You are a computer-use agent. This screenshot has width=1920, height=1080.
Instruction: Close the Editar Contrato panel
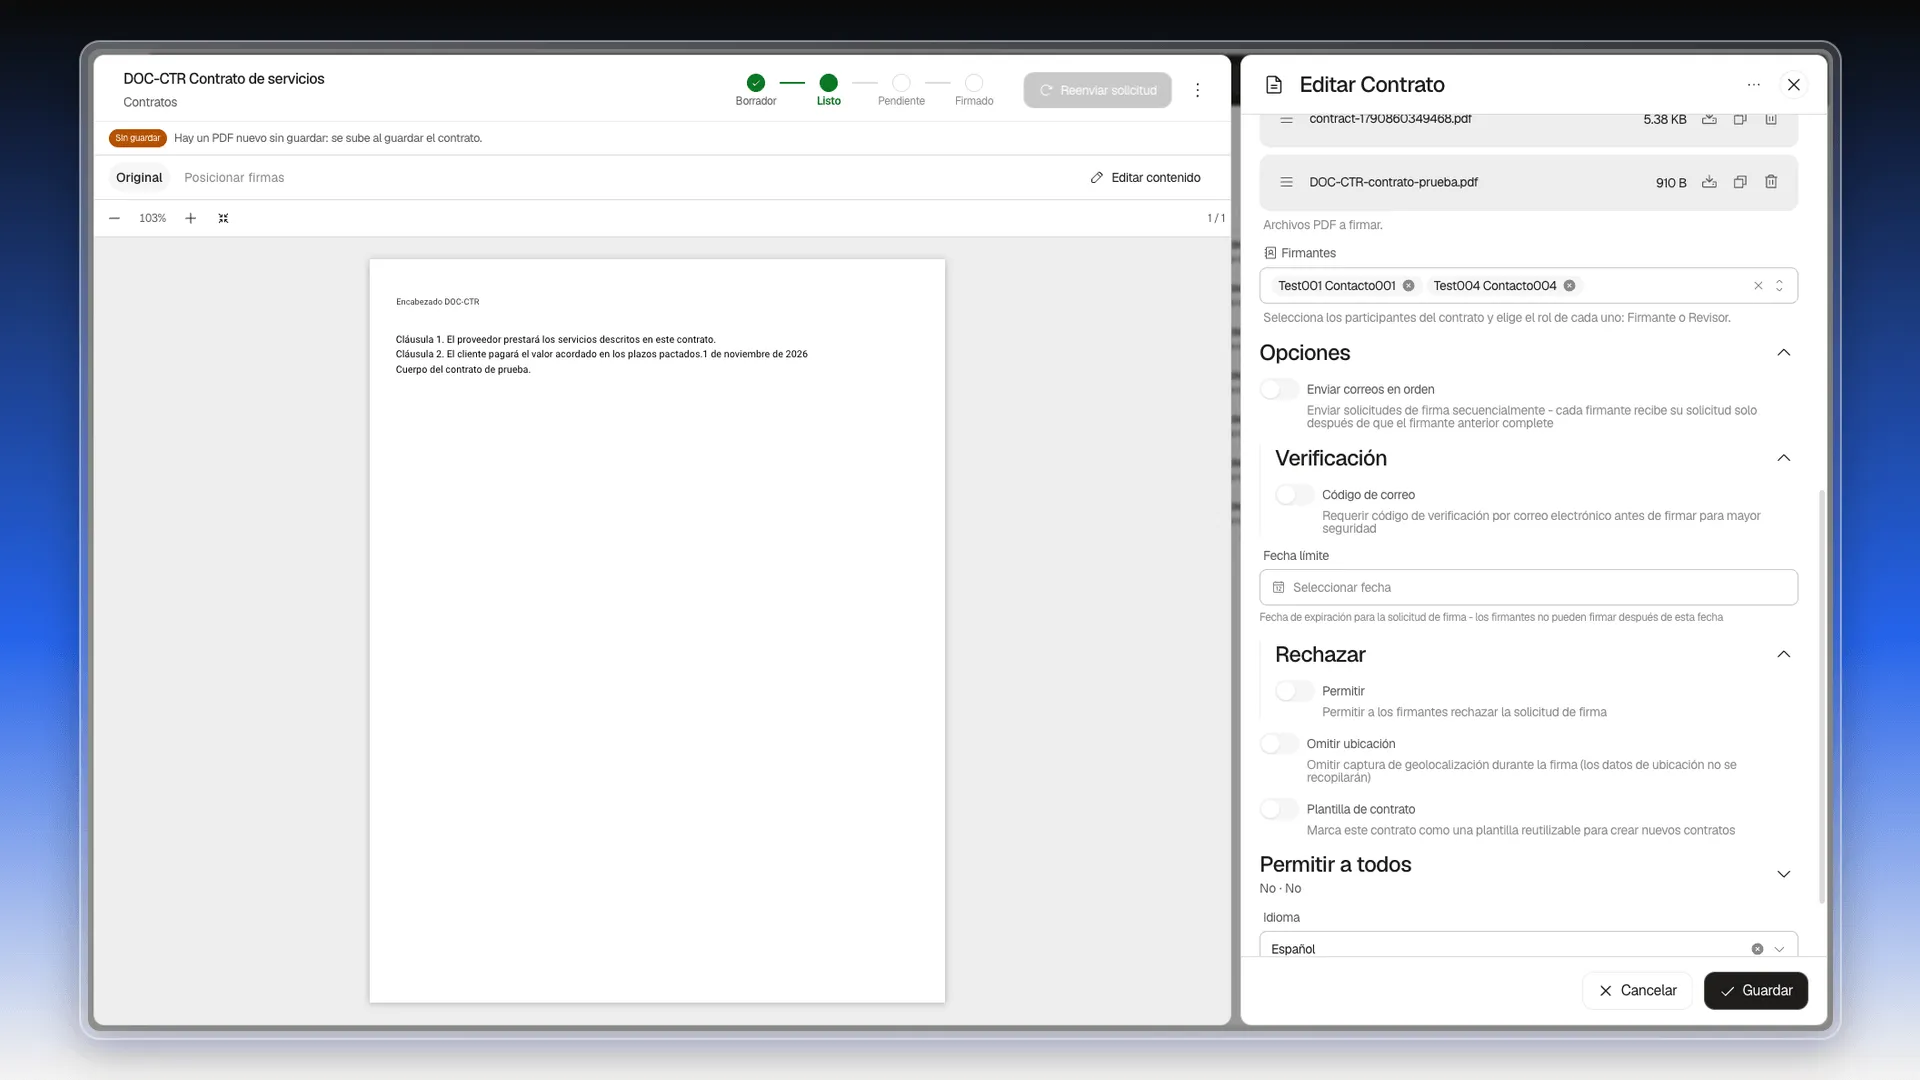(x=1794, y=85)
